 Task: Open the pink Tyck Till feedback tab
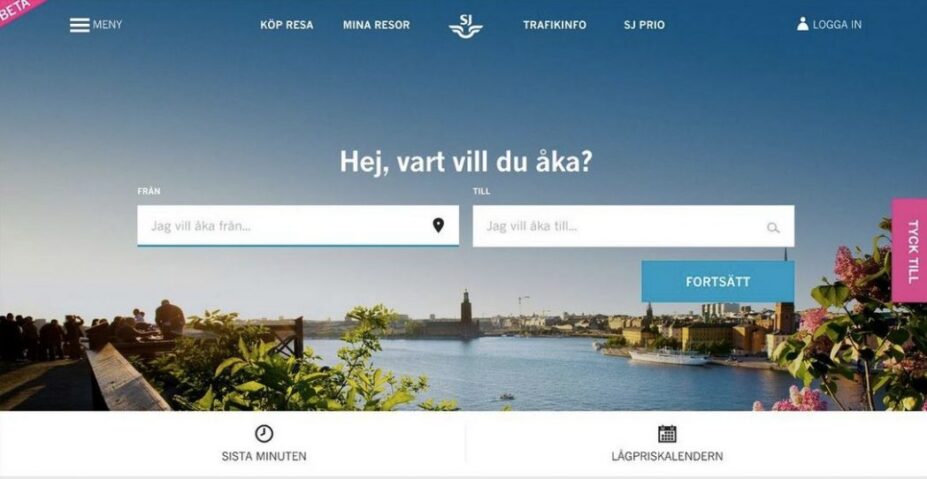coord(910,250)
